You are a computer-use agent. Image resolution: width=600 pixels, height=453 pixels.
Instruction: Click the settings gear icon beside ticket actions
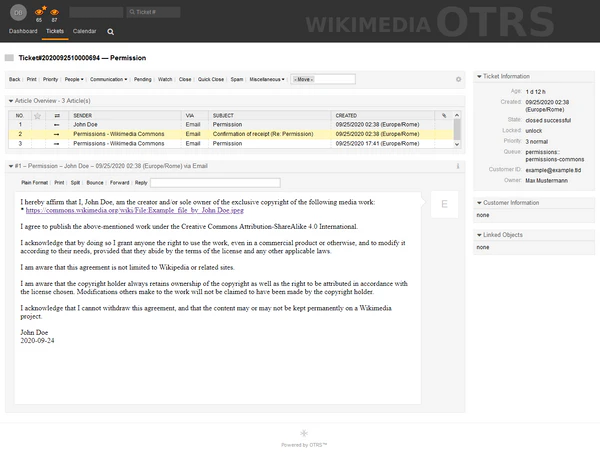[x=458, y=78]
